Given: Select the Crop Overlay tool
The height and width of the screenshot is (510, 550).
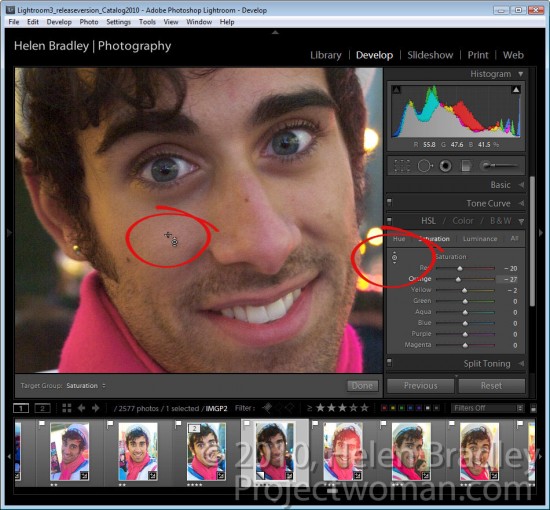Looking at the screenshot, I should point(402,166).
